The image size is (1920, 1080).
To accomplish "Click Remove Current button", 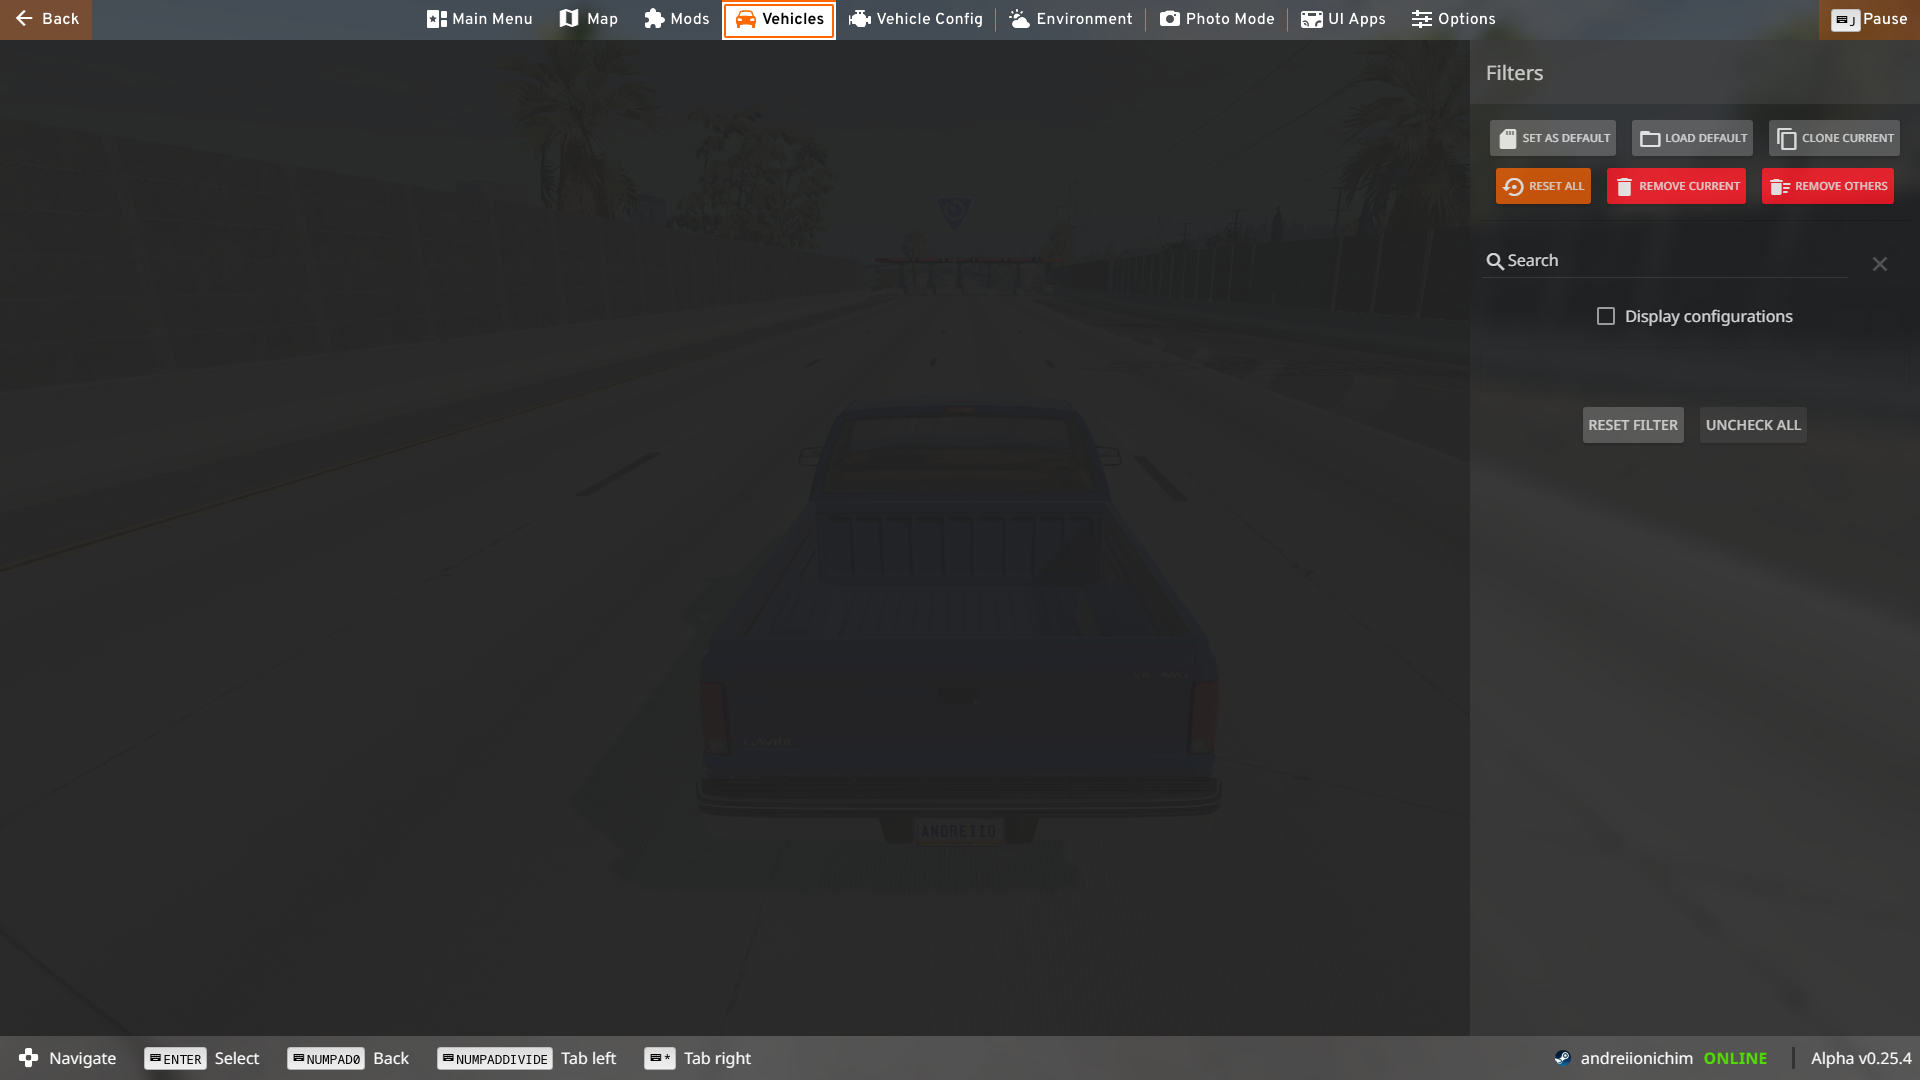I will (x=1676, y=186).
